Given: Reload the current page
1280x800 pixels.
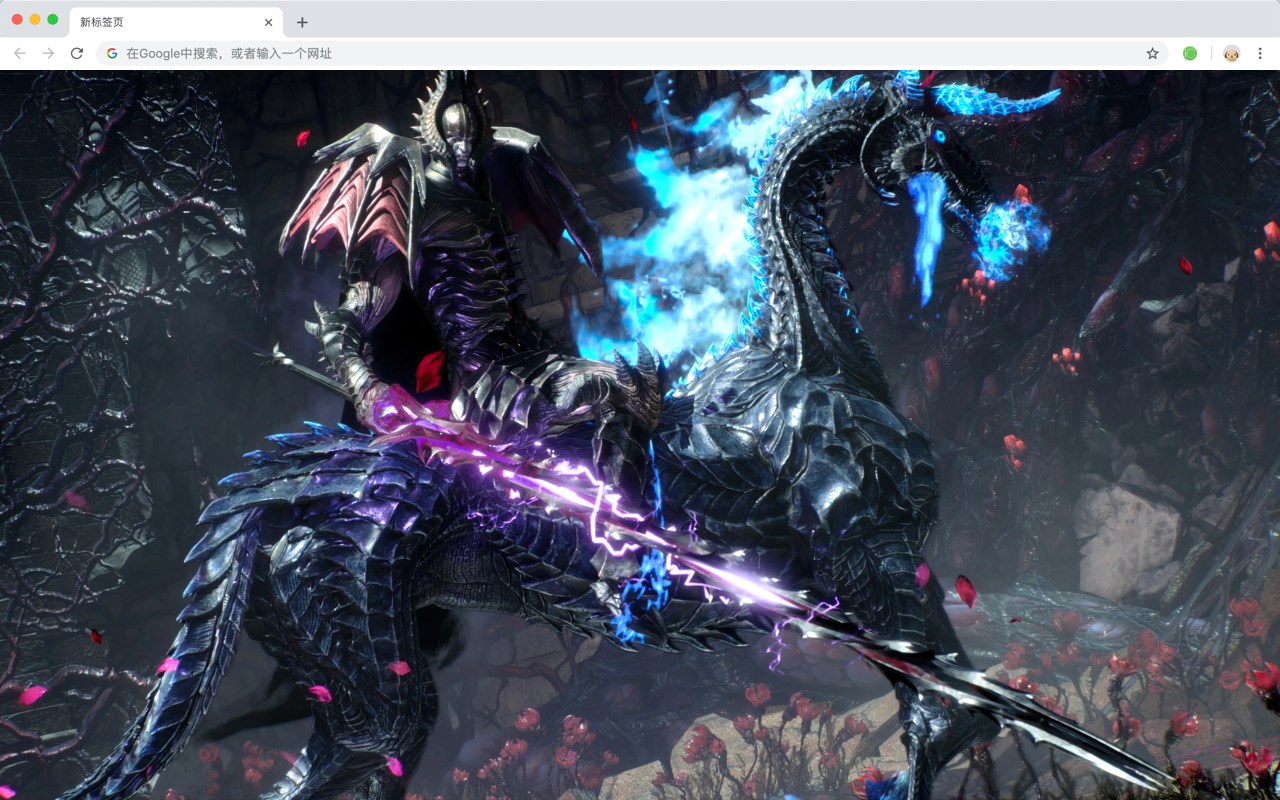Looking at the screenshot, I should [77, 53].
